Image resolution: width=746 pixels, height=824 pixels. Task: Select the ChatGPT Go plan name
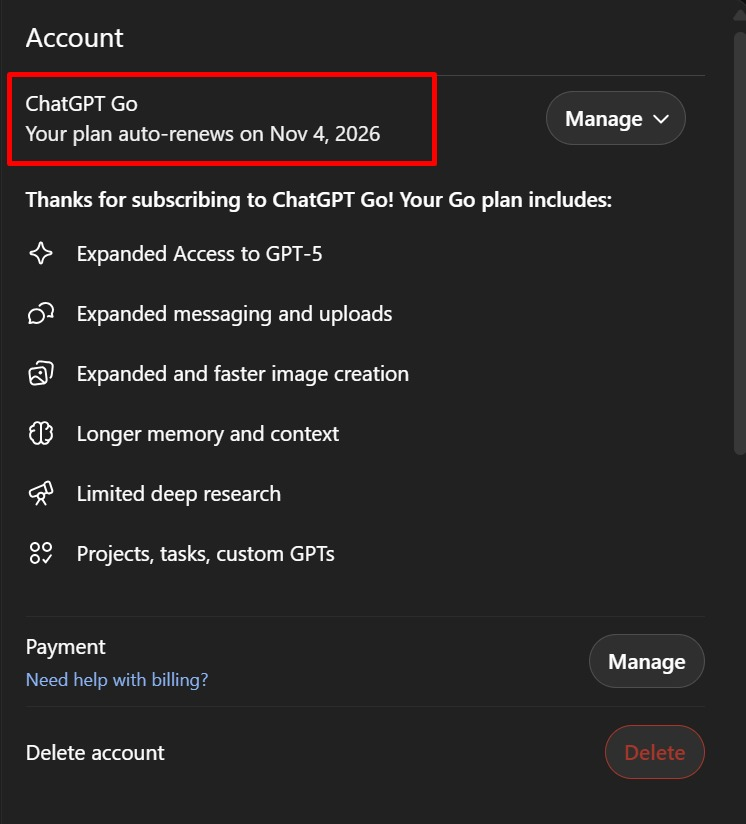[81, 104]
